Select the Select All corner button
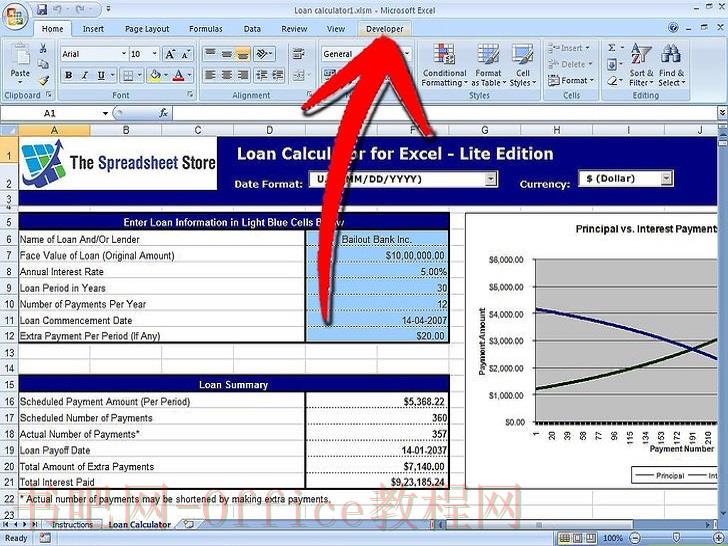The height and width of the screenshot is (546, 728). click(x=9, y=130)
